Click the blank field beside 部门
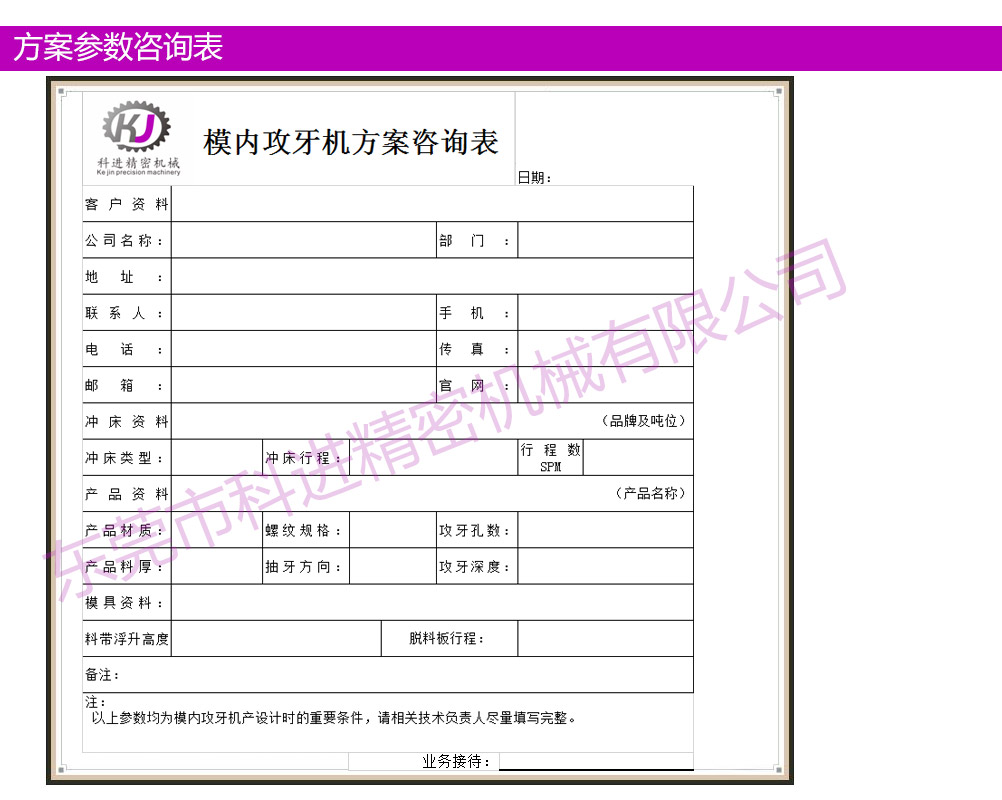 pyautogui.click(x=605, y=240)
